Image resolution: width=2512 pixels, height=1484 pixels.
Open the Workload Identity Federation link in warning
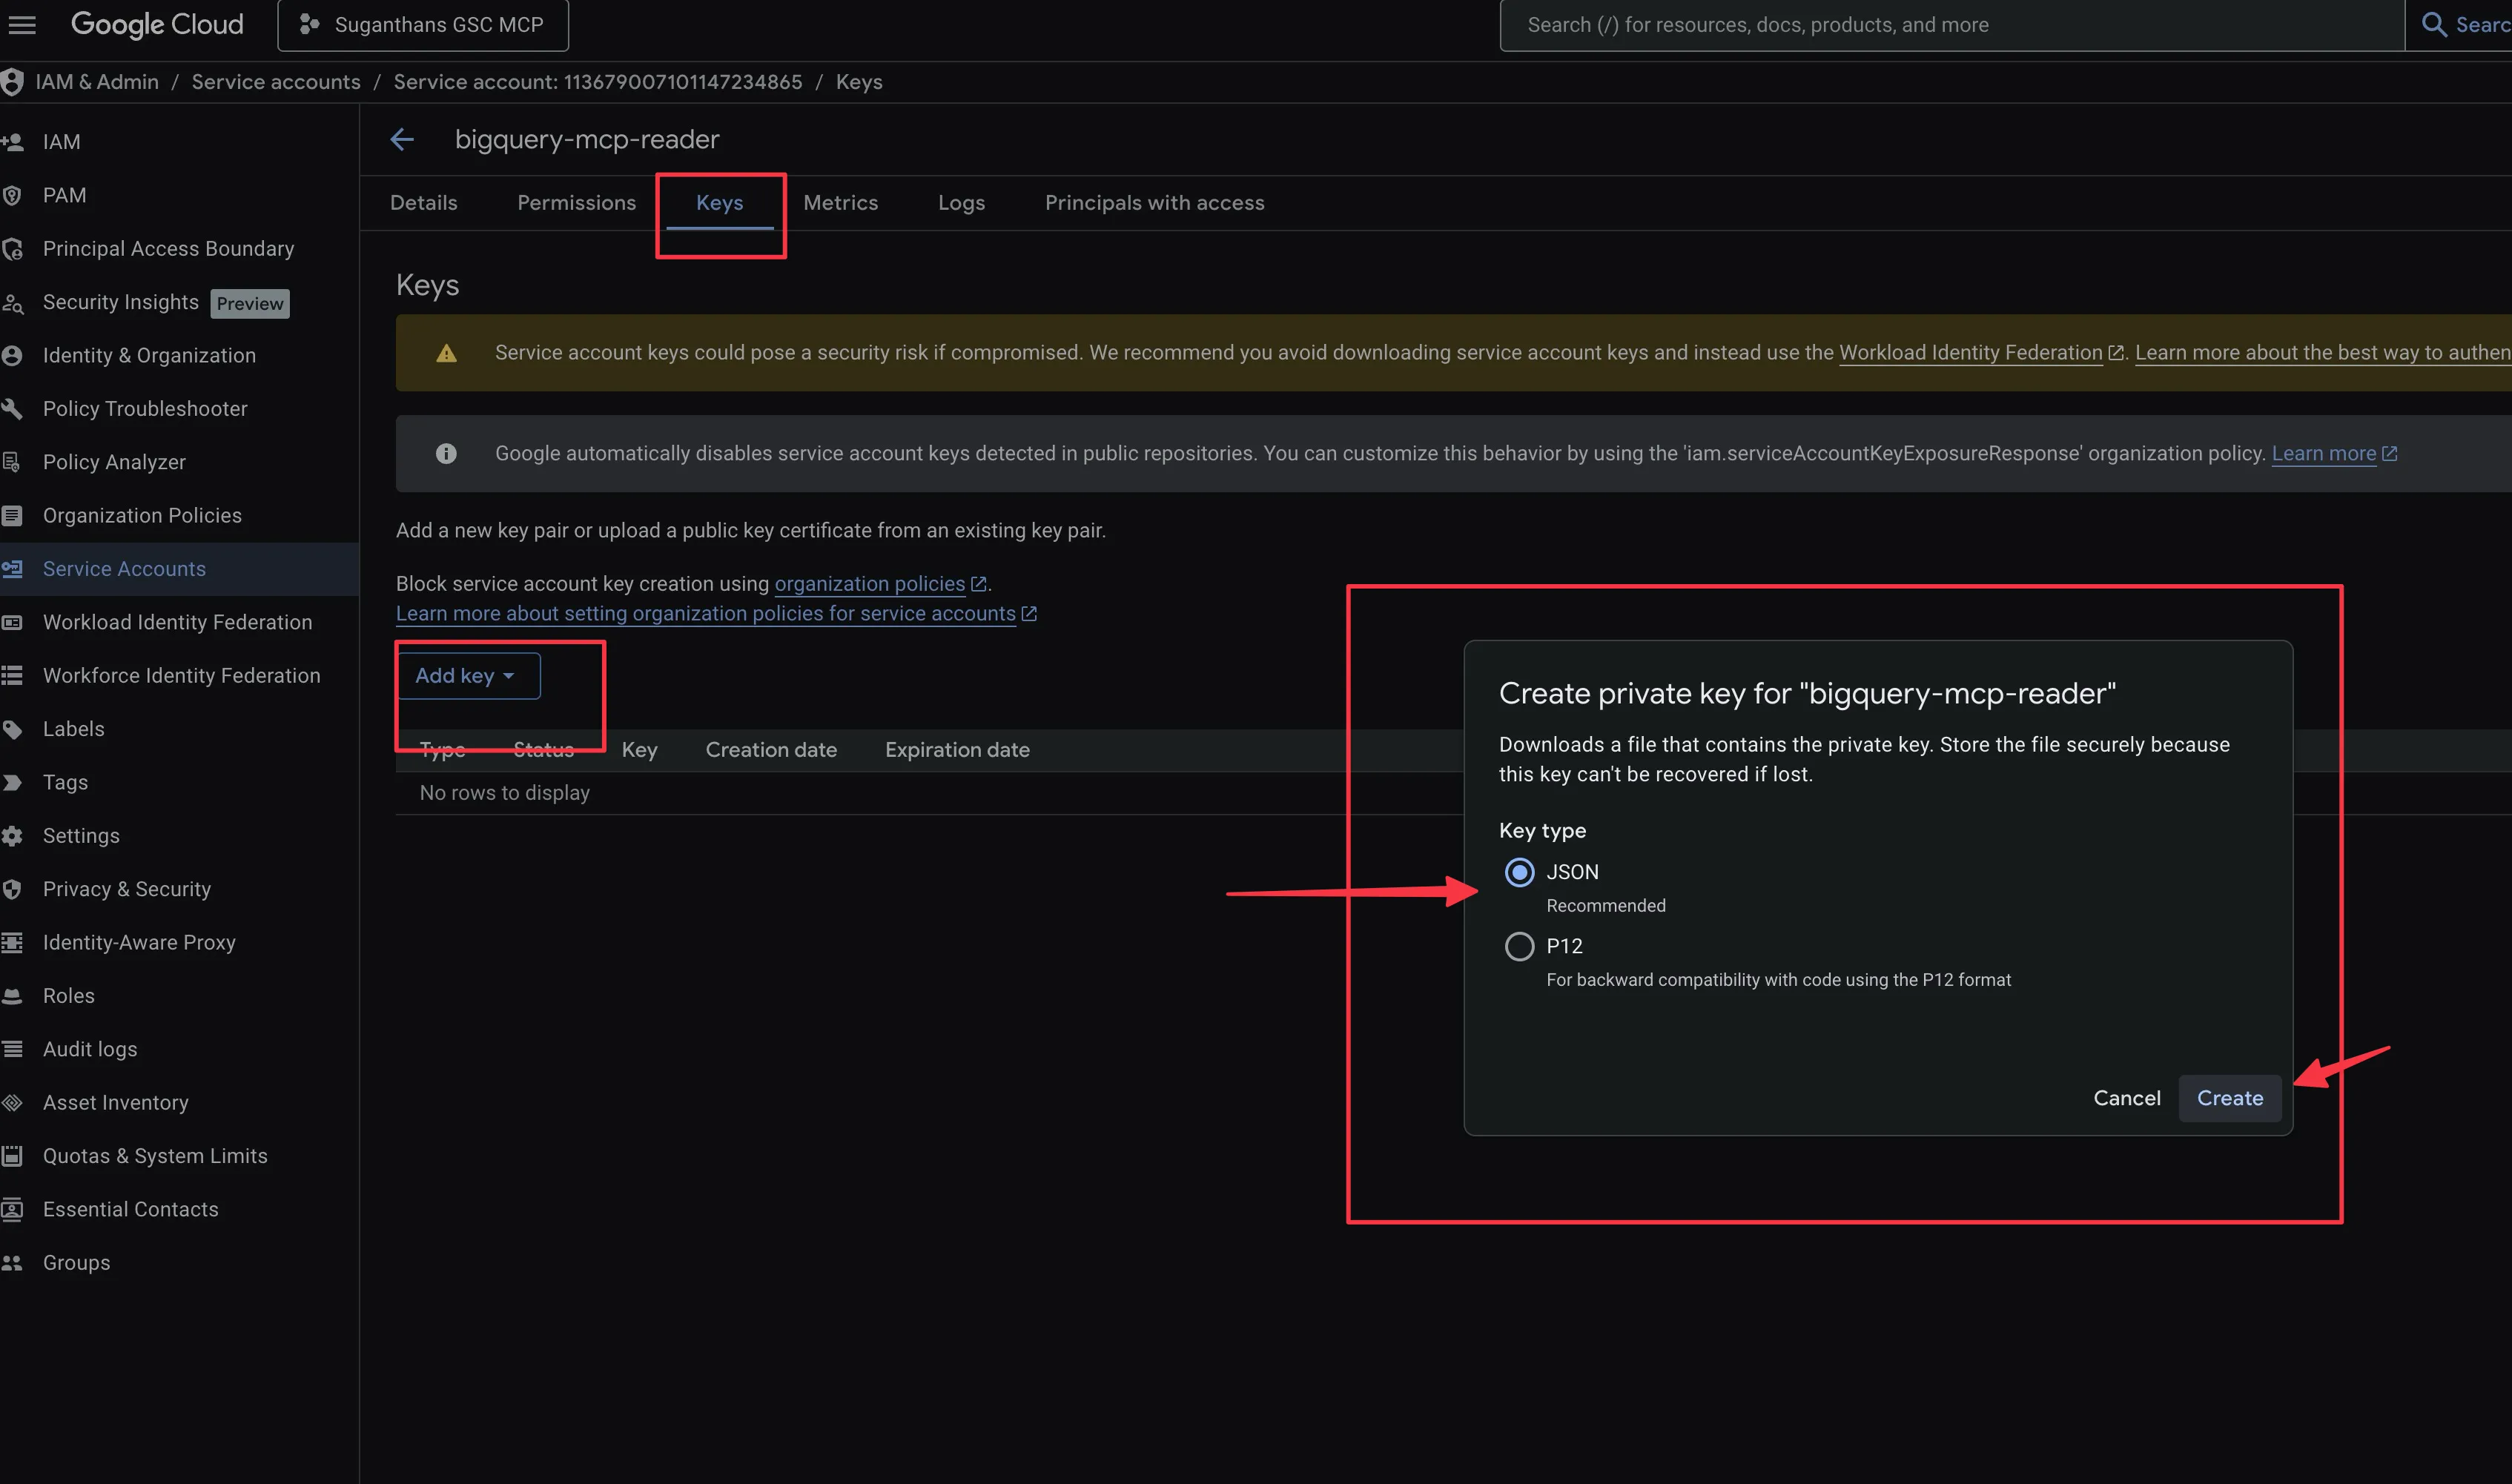click(1970, 353)
